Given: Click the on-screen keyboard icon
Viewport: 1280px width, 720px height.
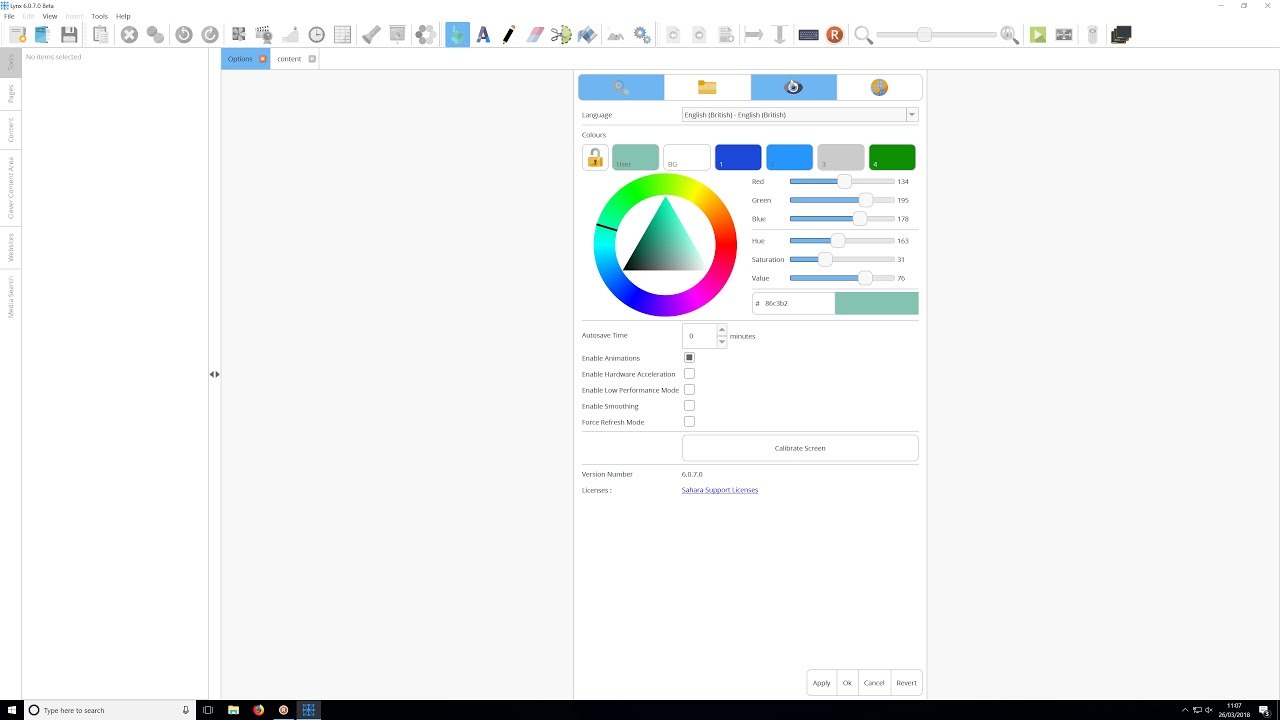Looking at the screenshot, I should click(x=808, y=35).
